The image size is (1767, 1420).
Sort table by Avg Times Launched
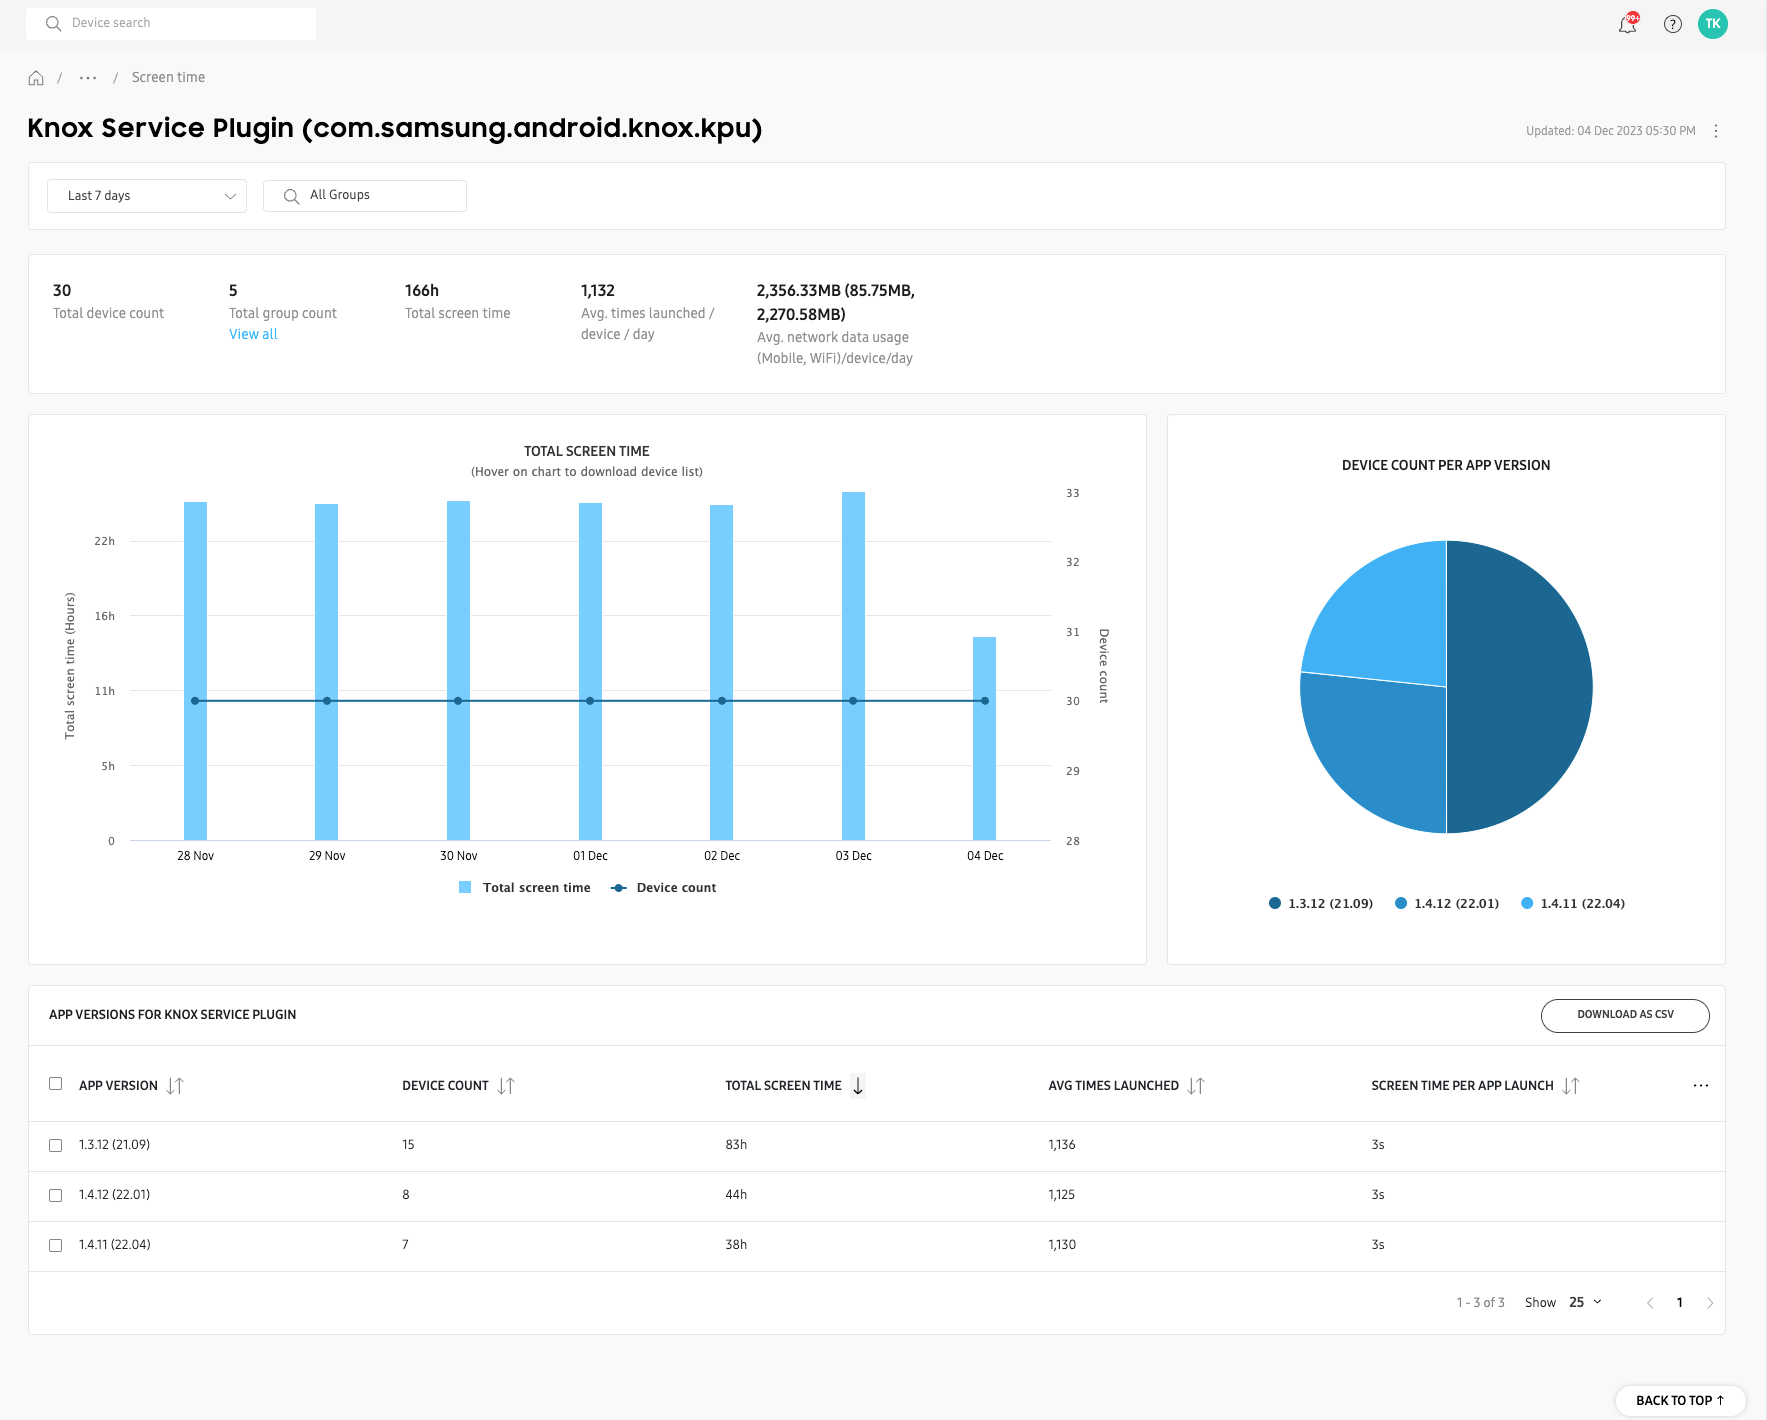pos(1196,1086)
